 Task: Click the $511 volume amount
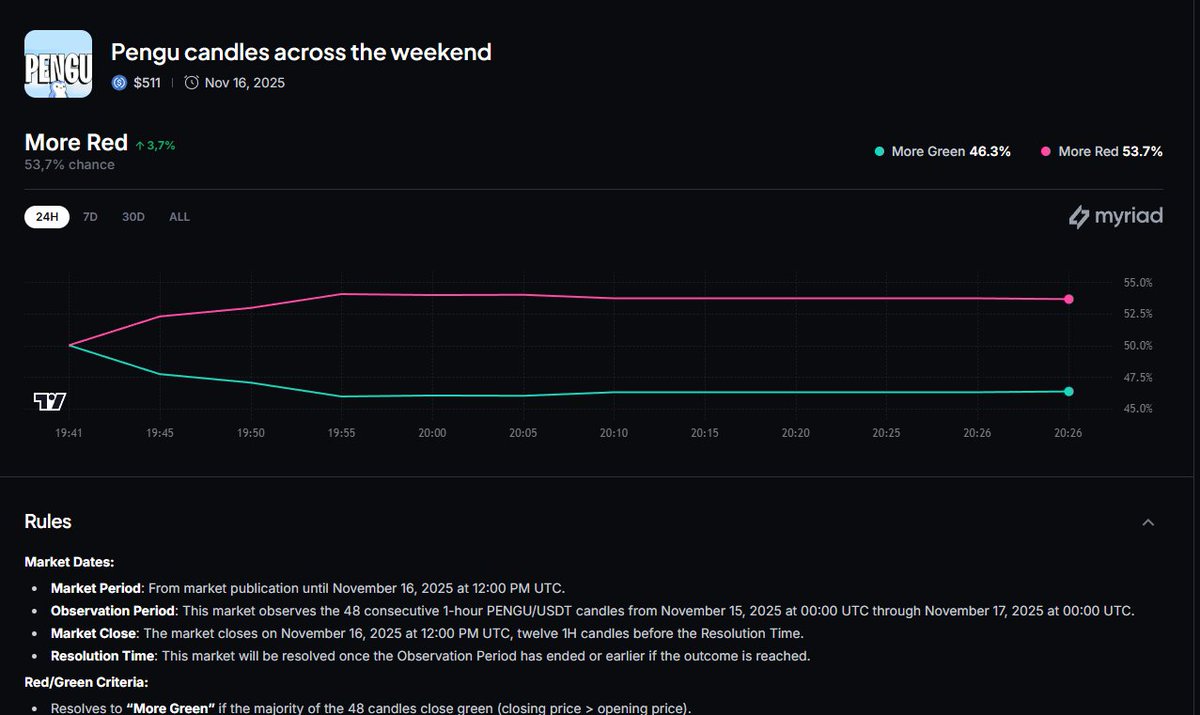coord(147,83)
